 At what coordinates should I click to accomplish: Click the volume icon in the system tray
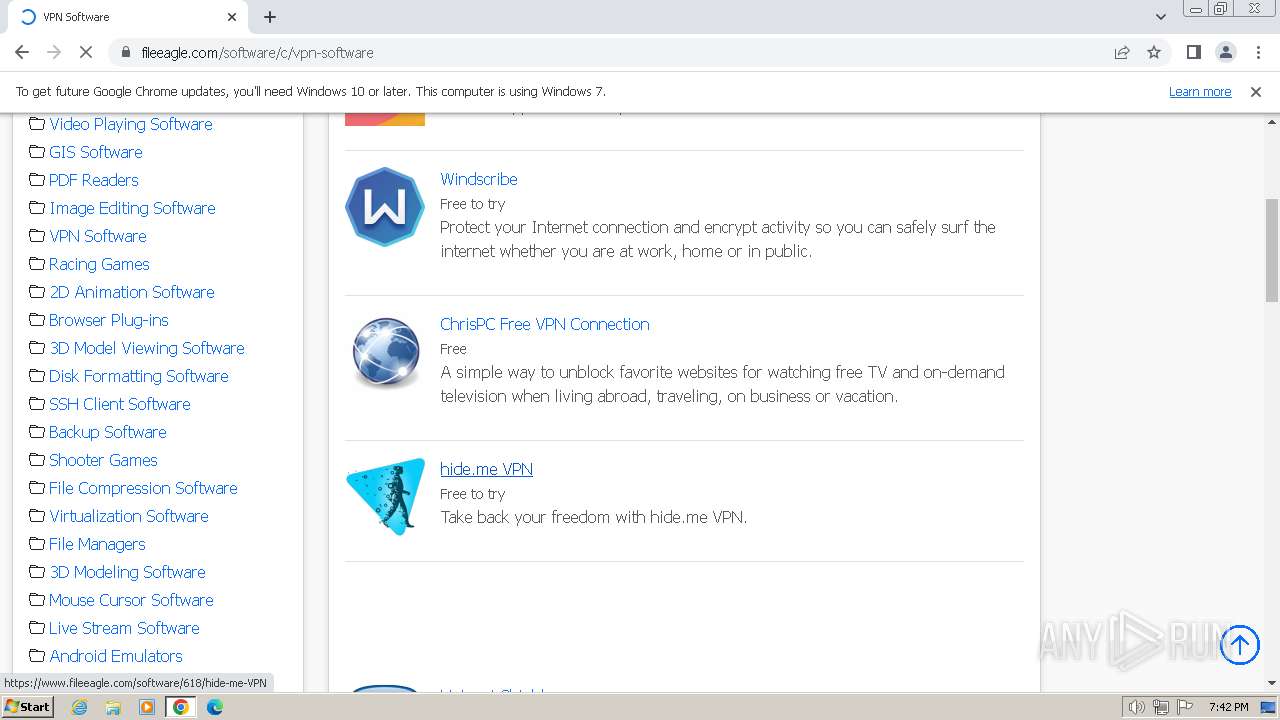[x=1137, y=707]
